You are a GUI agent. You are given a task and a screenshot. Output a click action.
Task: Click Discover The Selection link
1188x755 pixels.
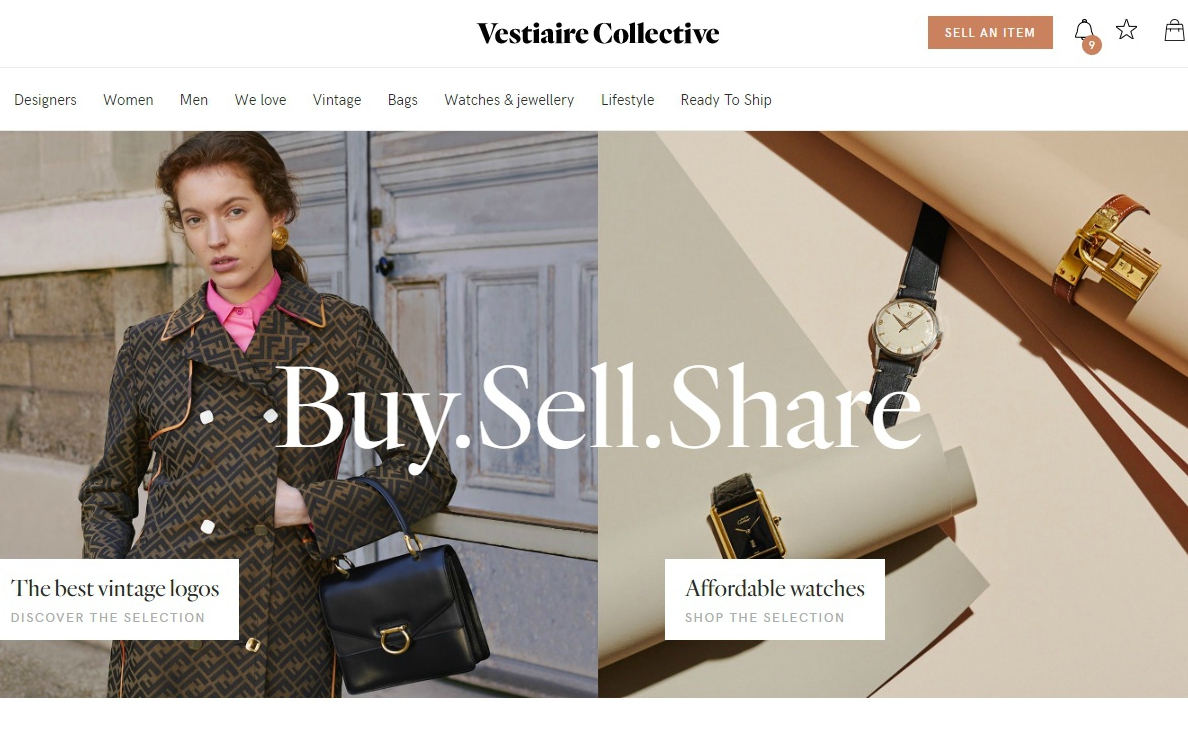[108, 618]
